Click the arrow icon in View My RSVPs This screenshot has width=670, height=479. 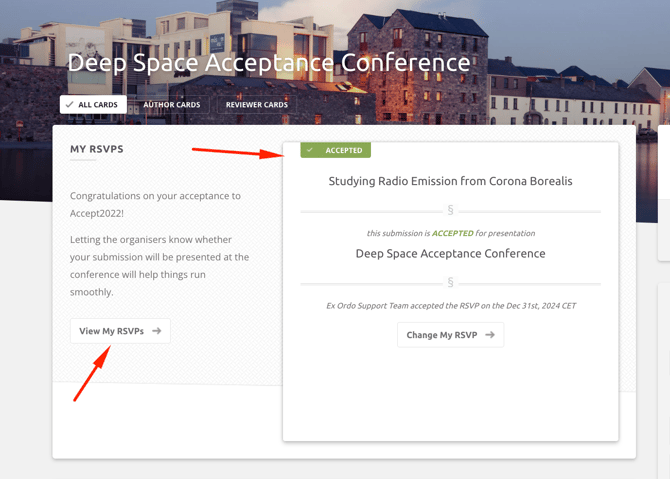tap(157, 331)
